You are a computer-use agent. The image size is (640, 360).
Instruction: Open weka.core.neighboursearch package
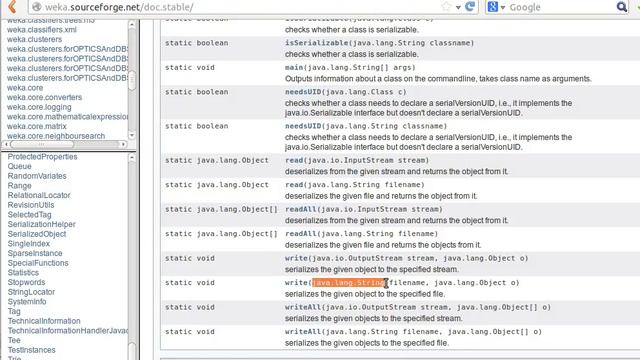(56, 136)
